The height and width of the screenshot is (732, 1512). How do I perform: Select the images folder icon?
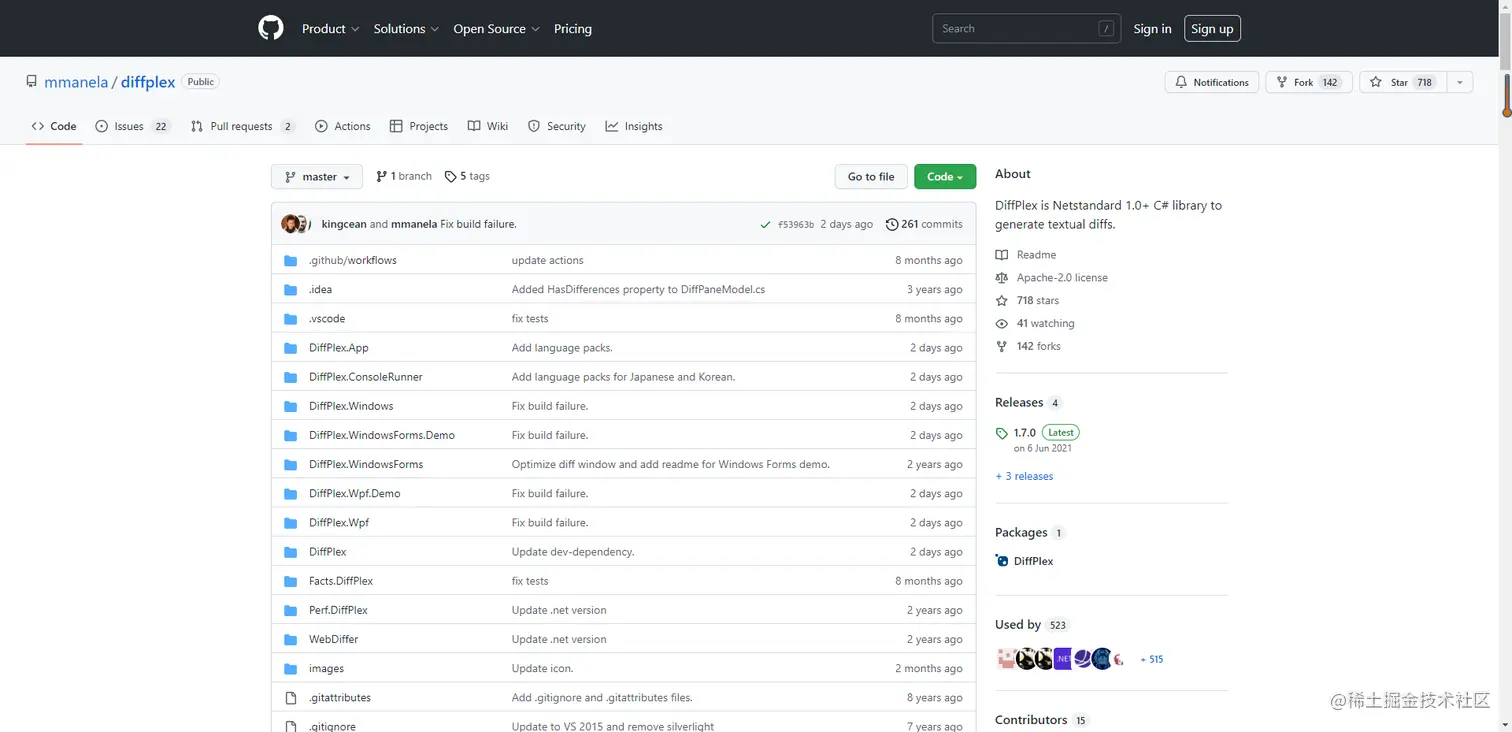pos(291,668)
